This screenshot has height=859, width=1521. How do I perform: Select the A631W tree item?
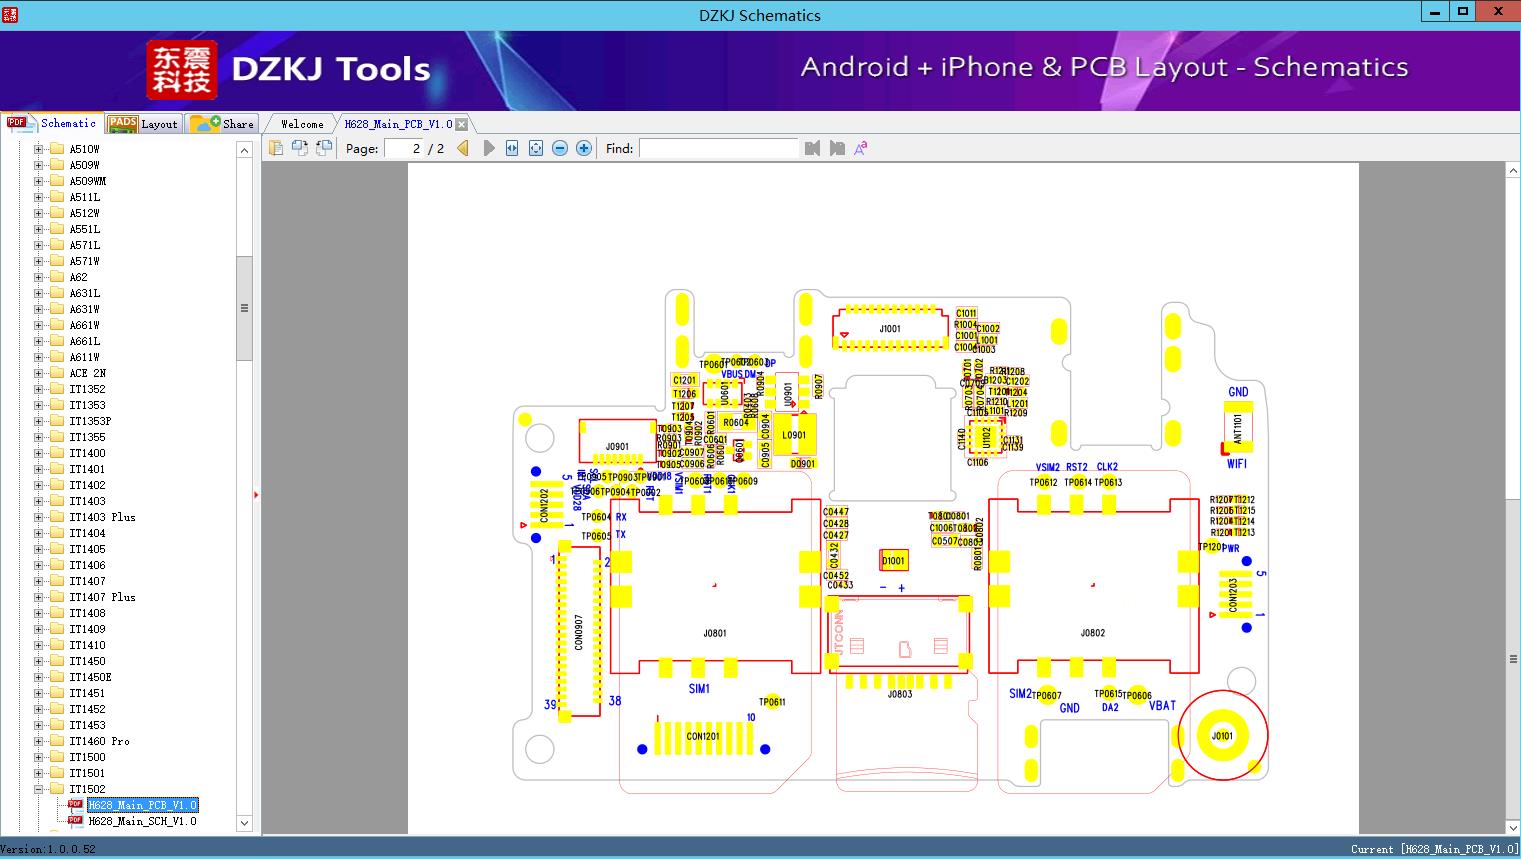click(x=84, y=309)
